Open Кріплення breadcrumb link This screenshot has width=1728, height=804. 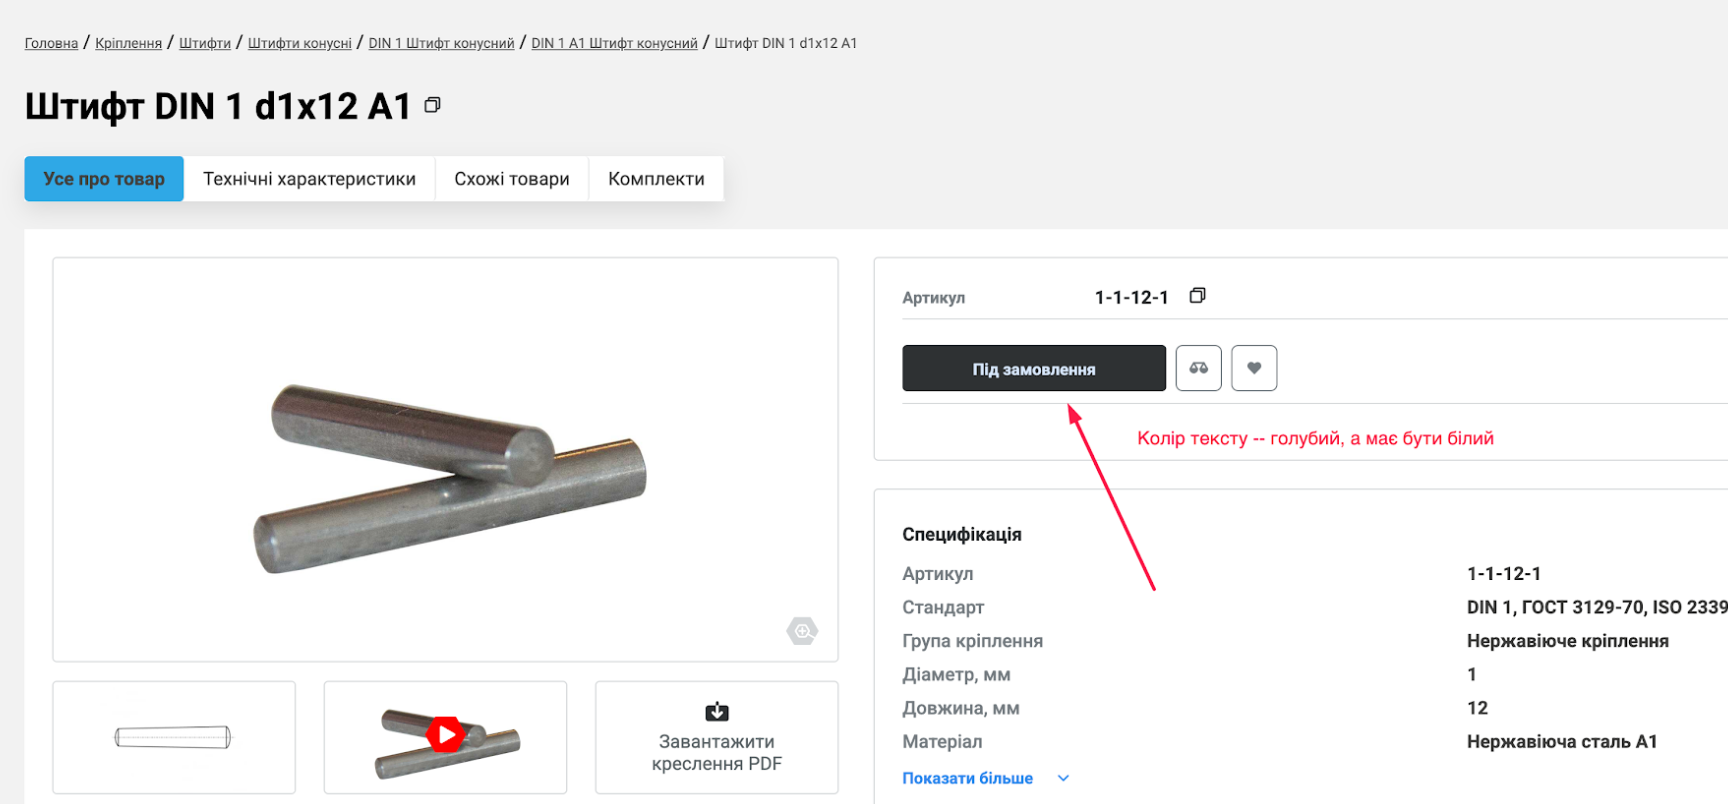pos(128,43)
